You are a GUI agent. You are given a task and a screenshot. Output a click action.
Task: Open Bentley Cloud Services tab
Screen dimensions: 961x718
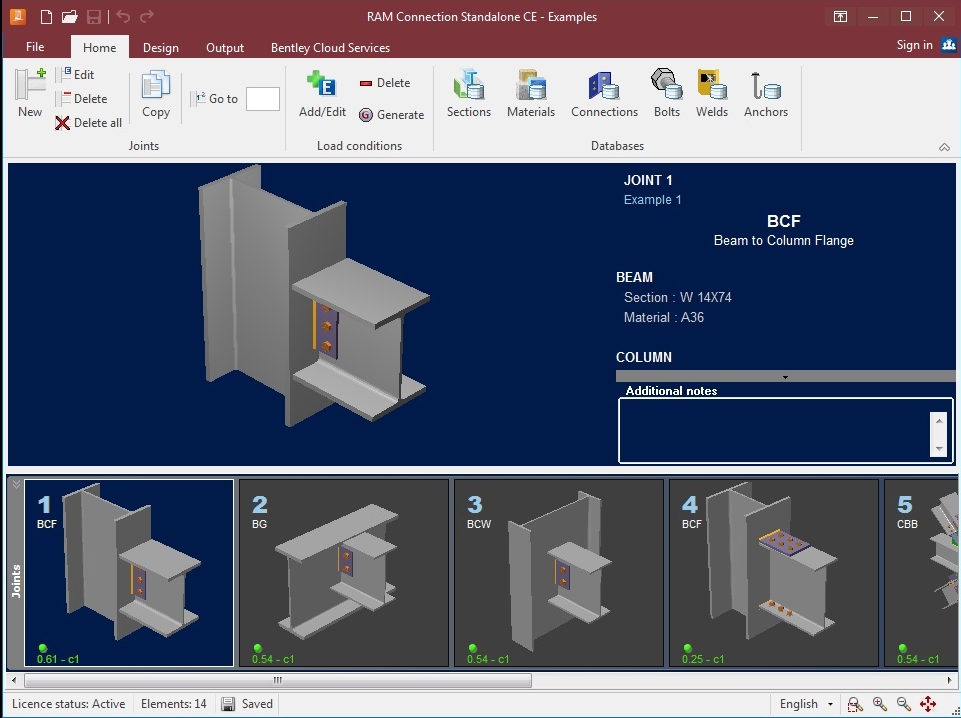click(330, 47)
